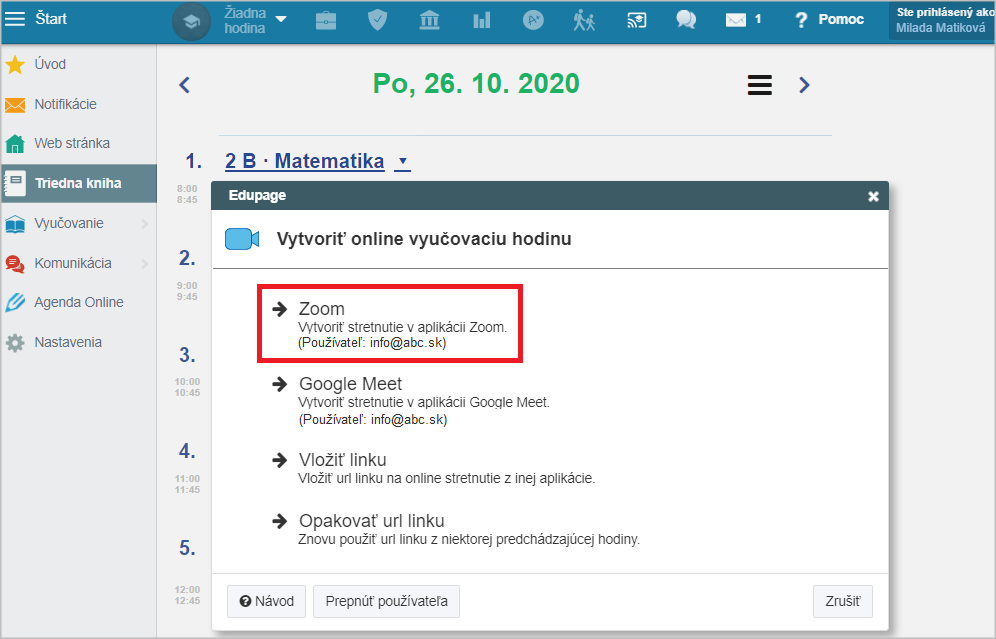
Task: Open the Návod guide button
Action: [x=267, y=602]
